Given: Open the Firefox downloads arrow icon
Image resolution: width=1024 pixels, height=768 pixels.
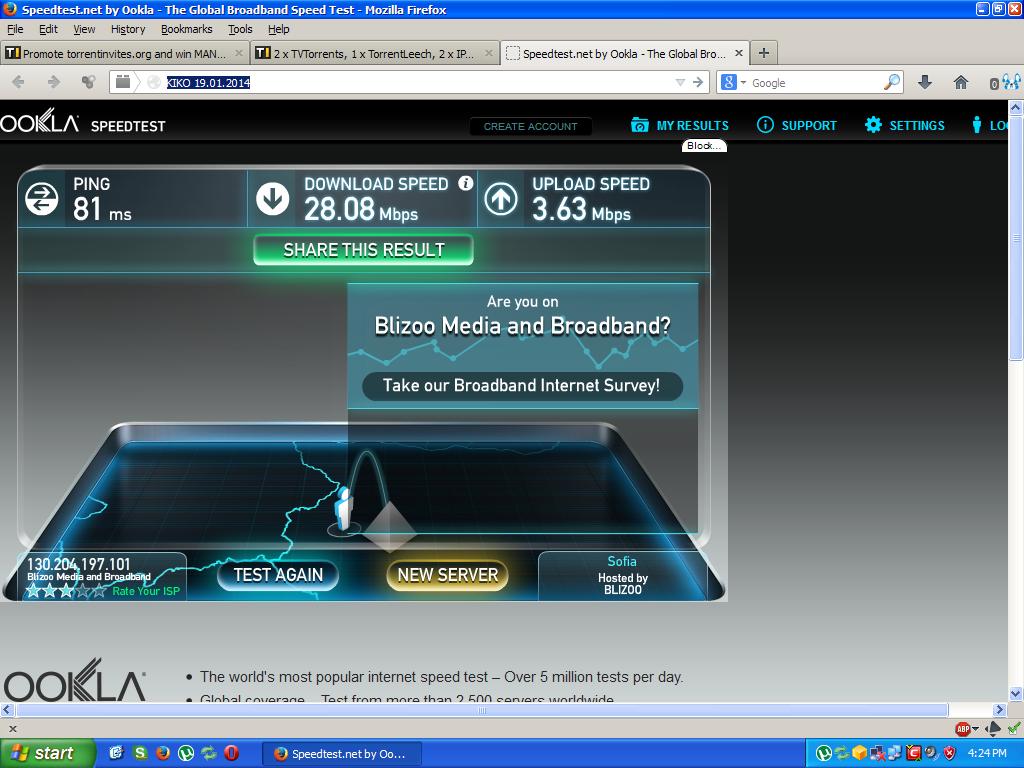Looking at the screenshot, I should coord(925,82).
